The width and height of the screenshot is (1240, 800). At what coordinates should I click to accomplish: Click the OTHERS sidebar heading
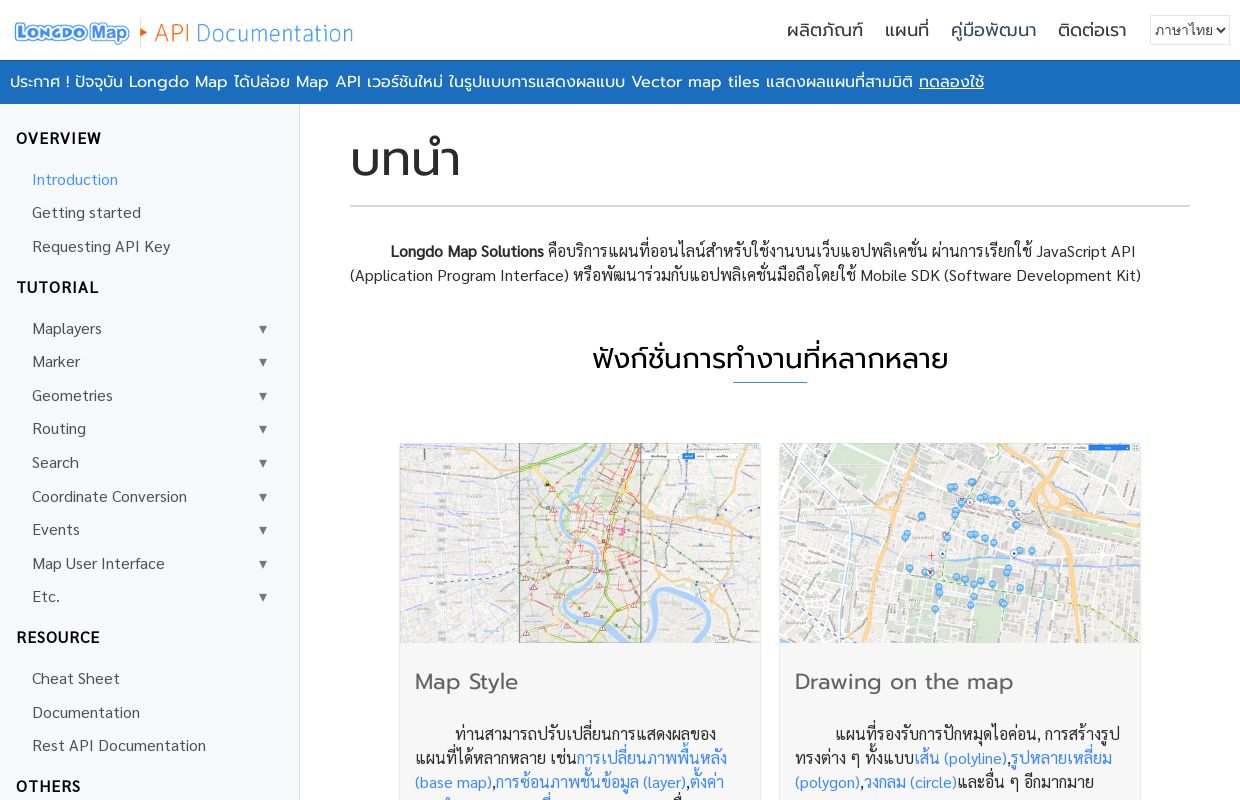pyautogui.click(x=48, y=786)
